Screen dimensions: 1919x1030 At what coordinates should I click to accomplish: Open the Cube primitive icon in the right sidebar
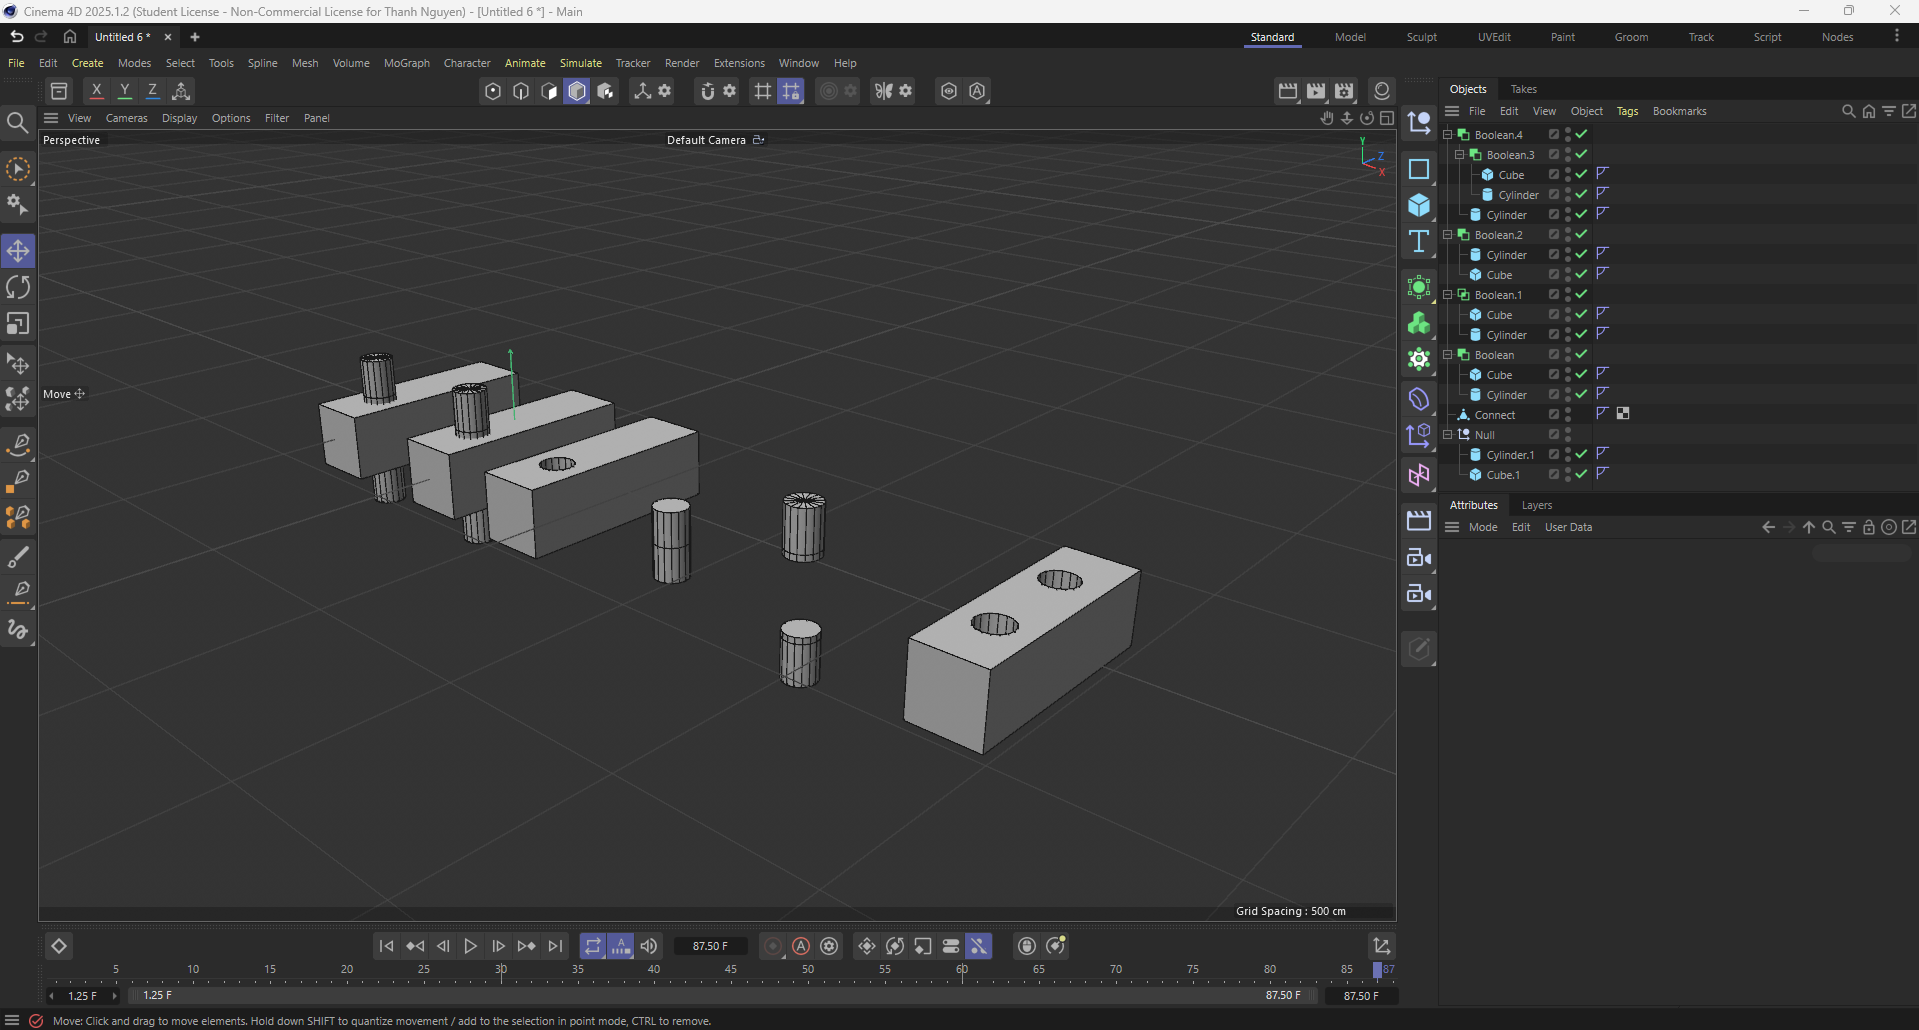pyautogui.click(x=1419, y=205)
